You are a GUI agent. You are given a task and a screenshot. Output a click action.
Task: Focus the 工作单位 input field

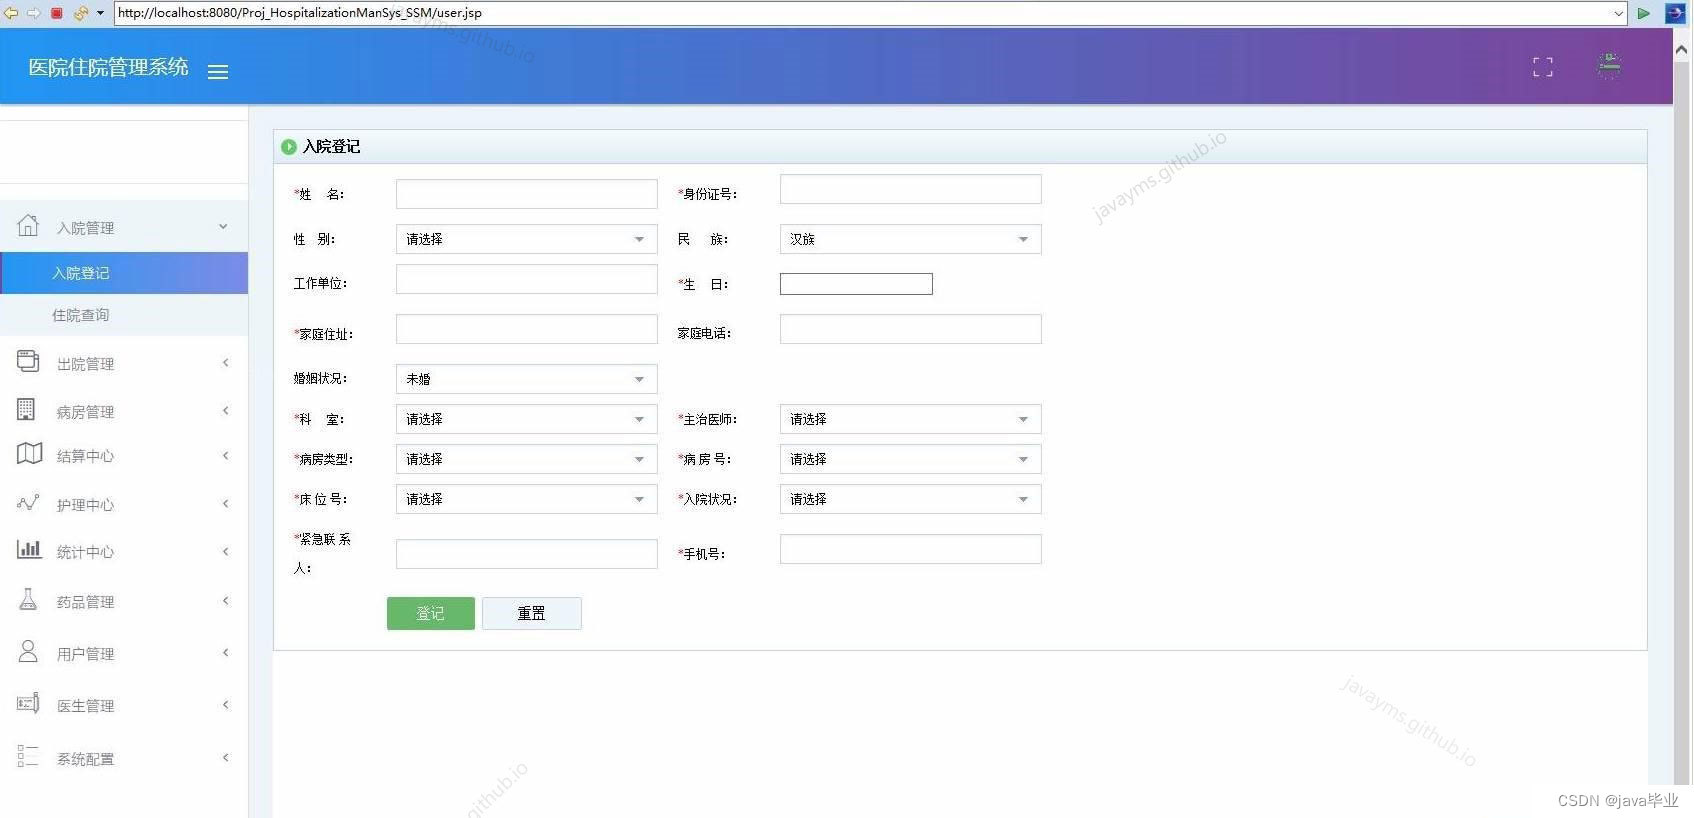pos(526,279)
